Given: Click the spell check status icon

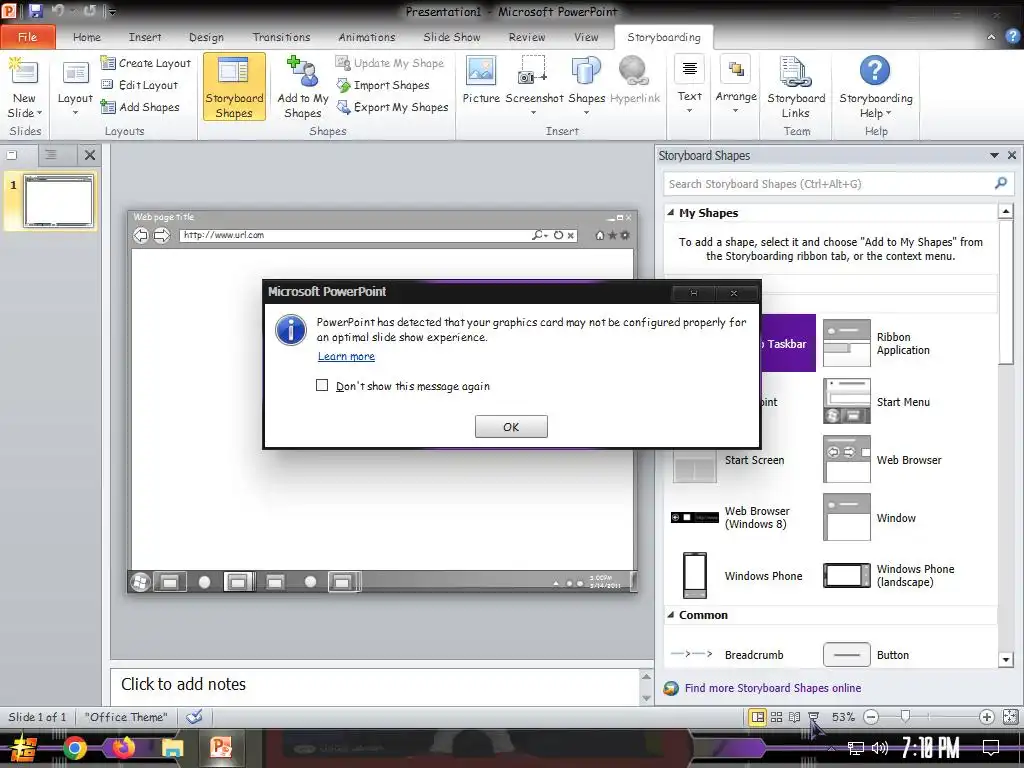Looking at the screenshot, I should [x=194, y=717].
